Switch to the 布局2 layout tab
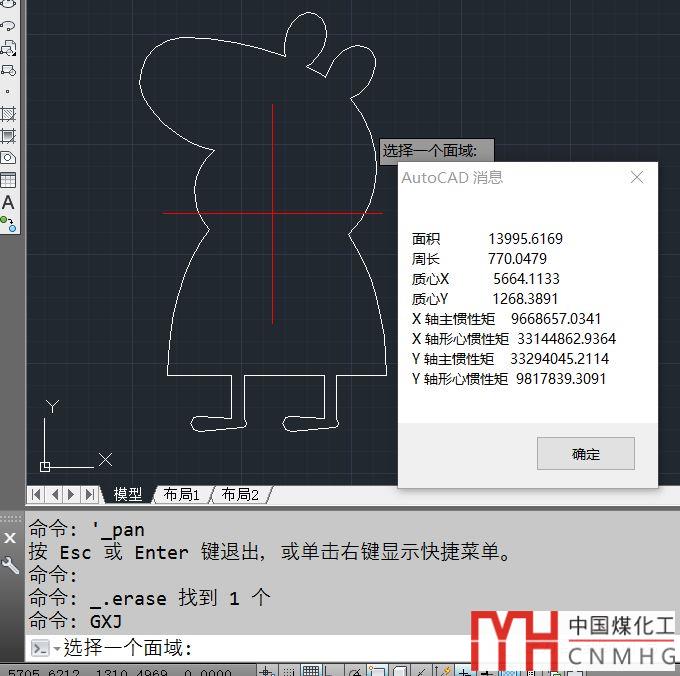The image size is (680, 676). pyautogui.click(x=240, y=495)
